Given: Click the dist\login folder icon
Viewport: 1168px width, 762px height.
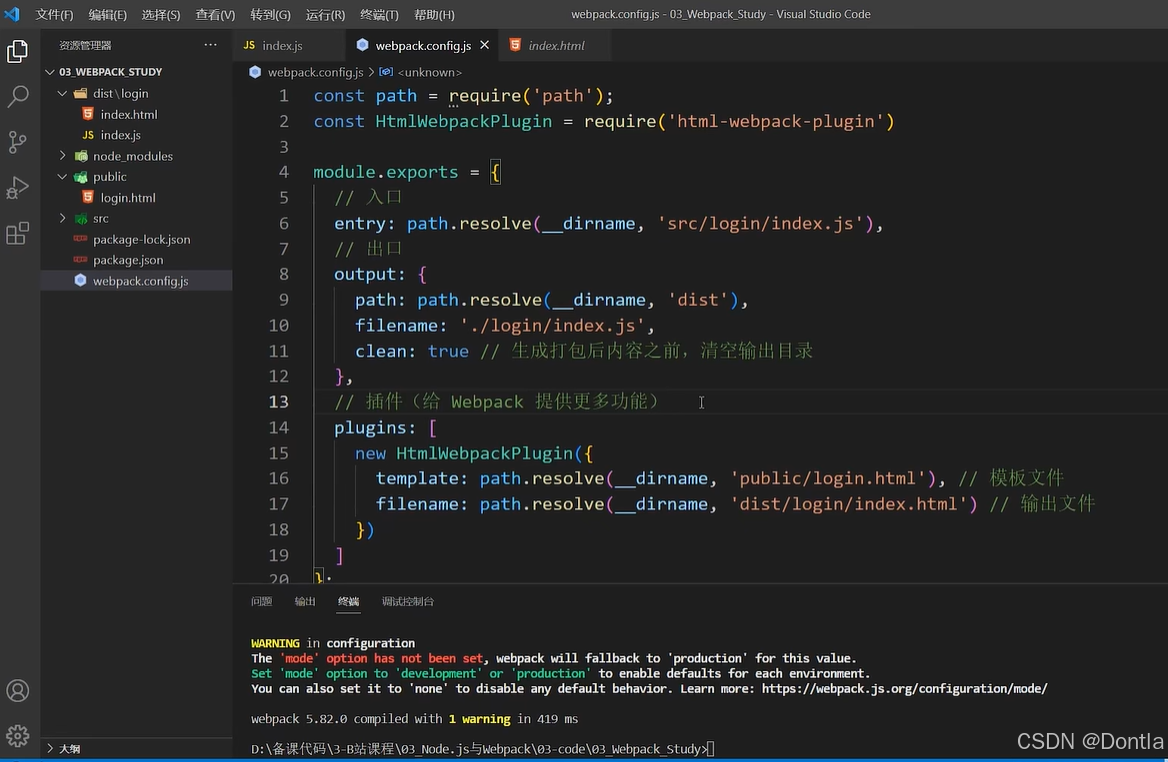Looking at the screenshot, I should (80, 93).
